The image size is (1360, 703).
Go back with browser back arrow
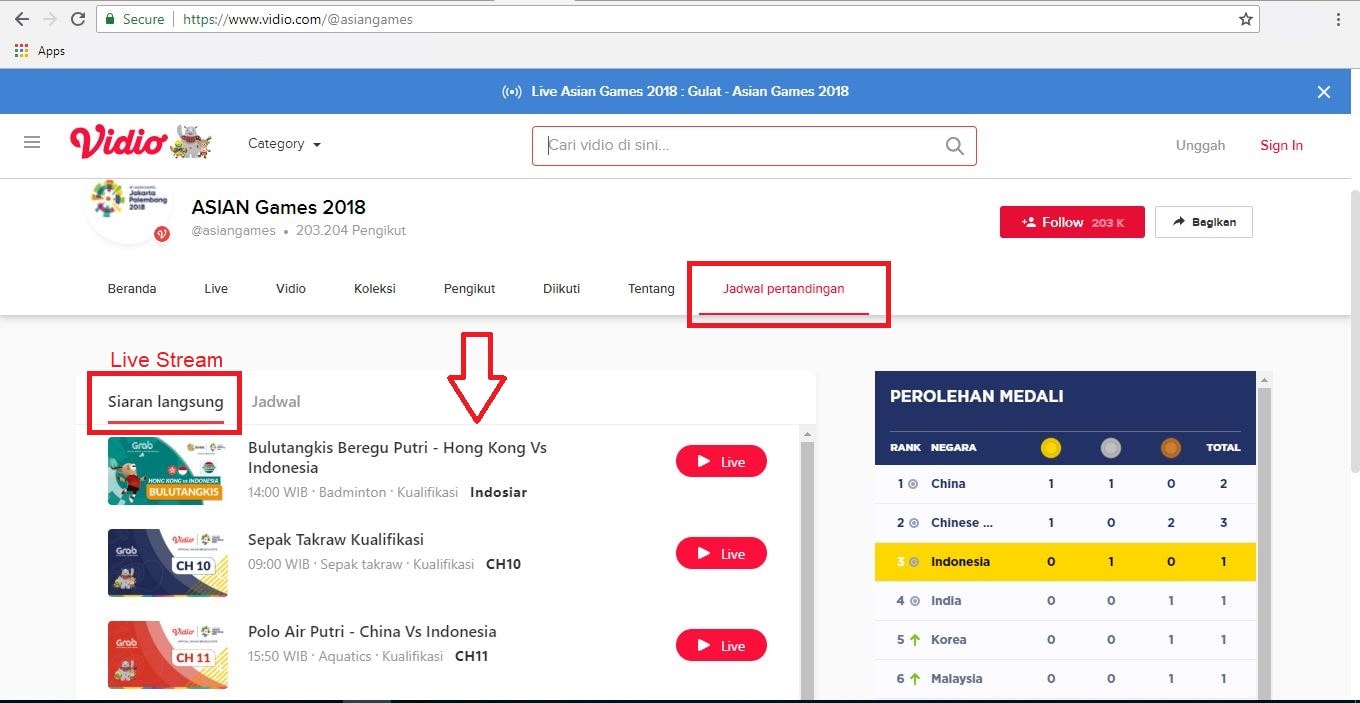pos(21,19)
